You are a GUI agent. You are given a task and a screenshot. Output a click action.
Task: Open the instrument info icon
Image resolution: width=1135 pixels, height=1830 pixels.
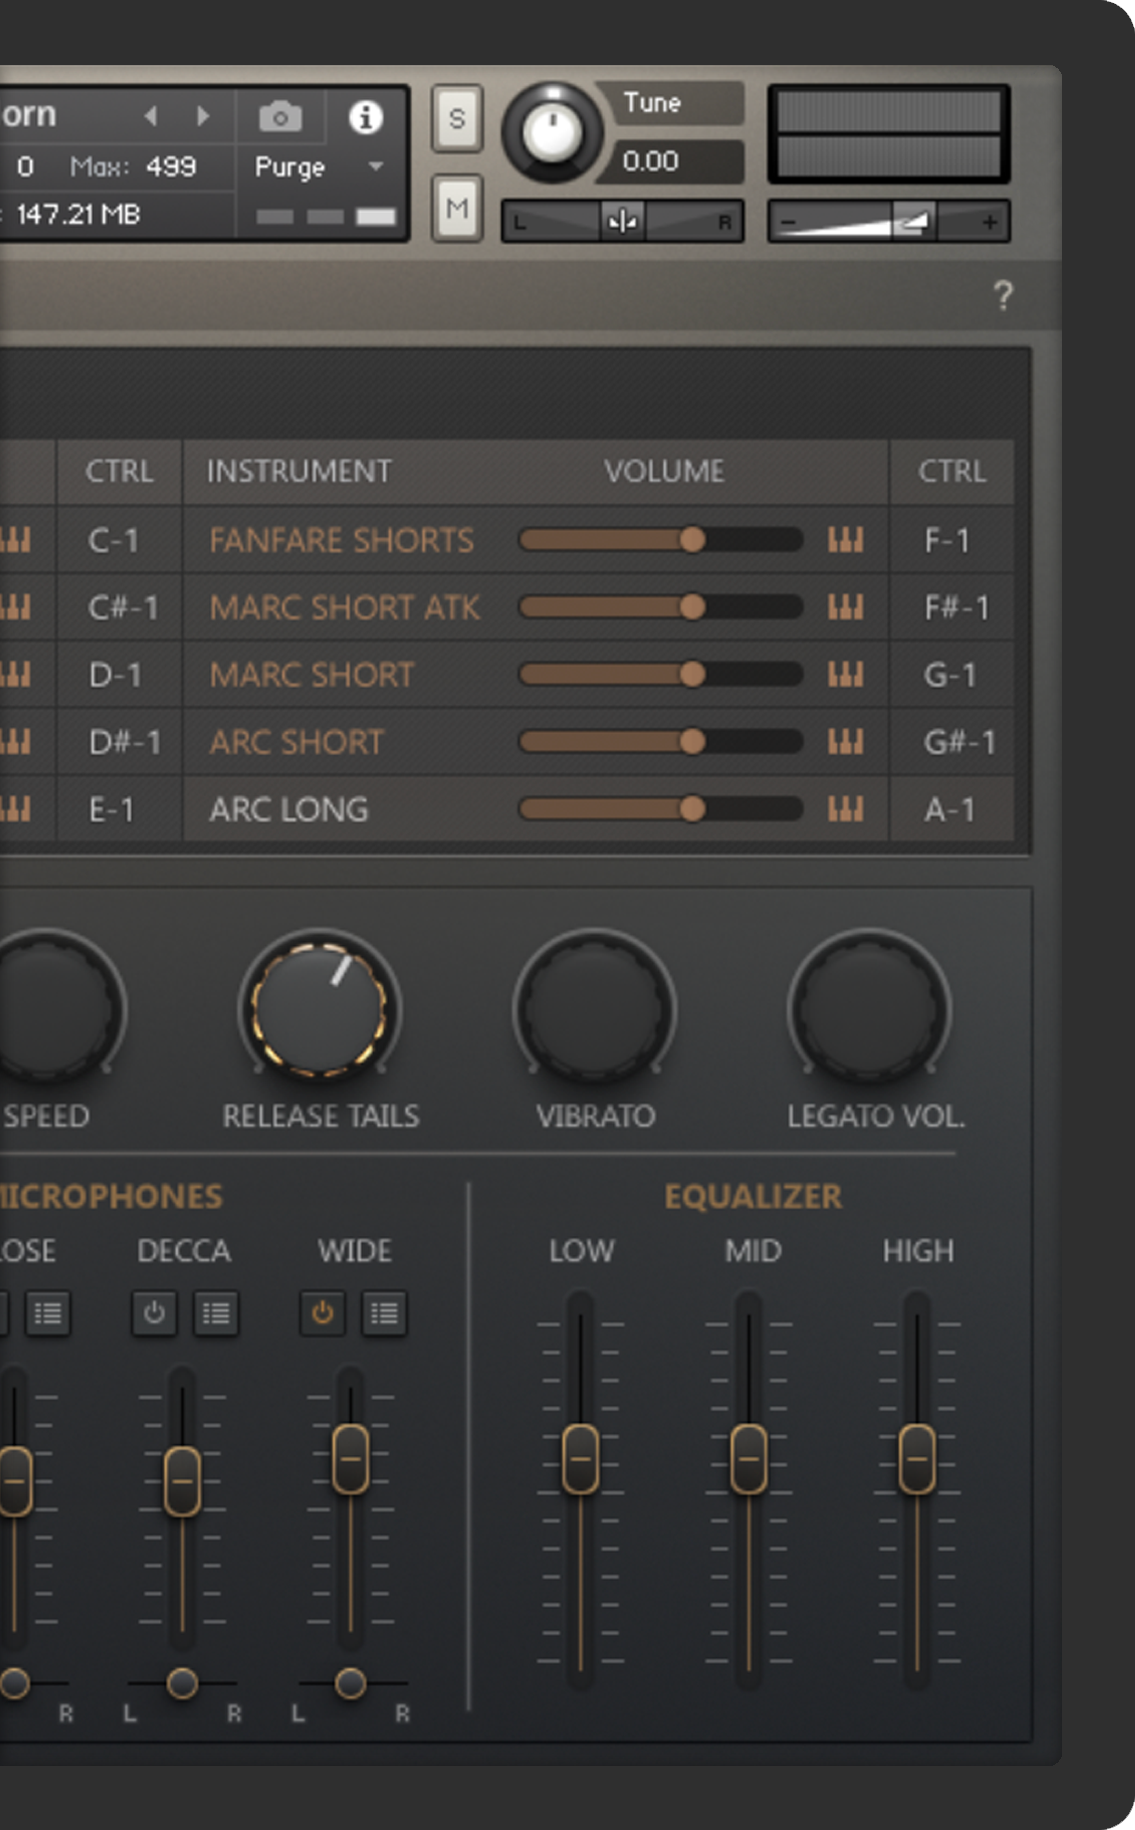point(365,117)
